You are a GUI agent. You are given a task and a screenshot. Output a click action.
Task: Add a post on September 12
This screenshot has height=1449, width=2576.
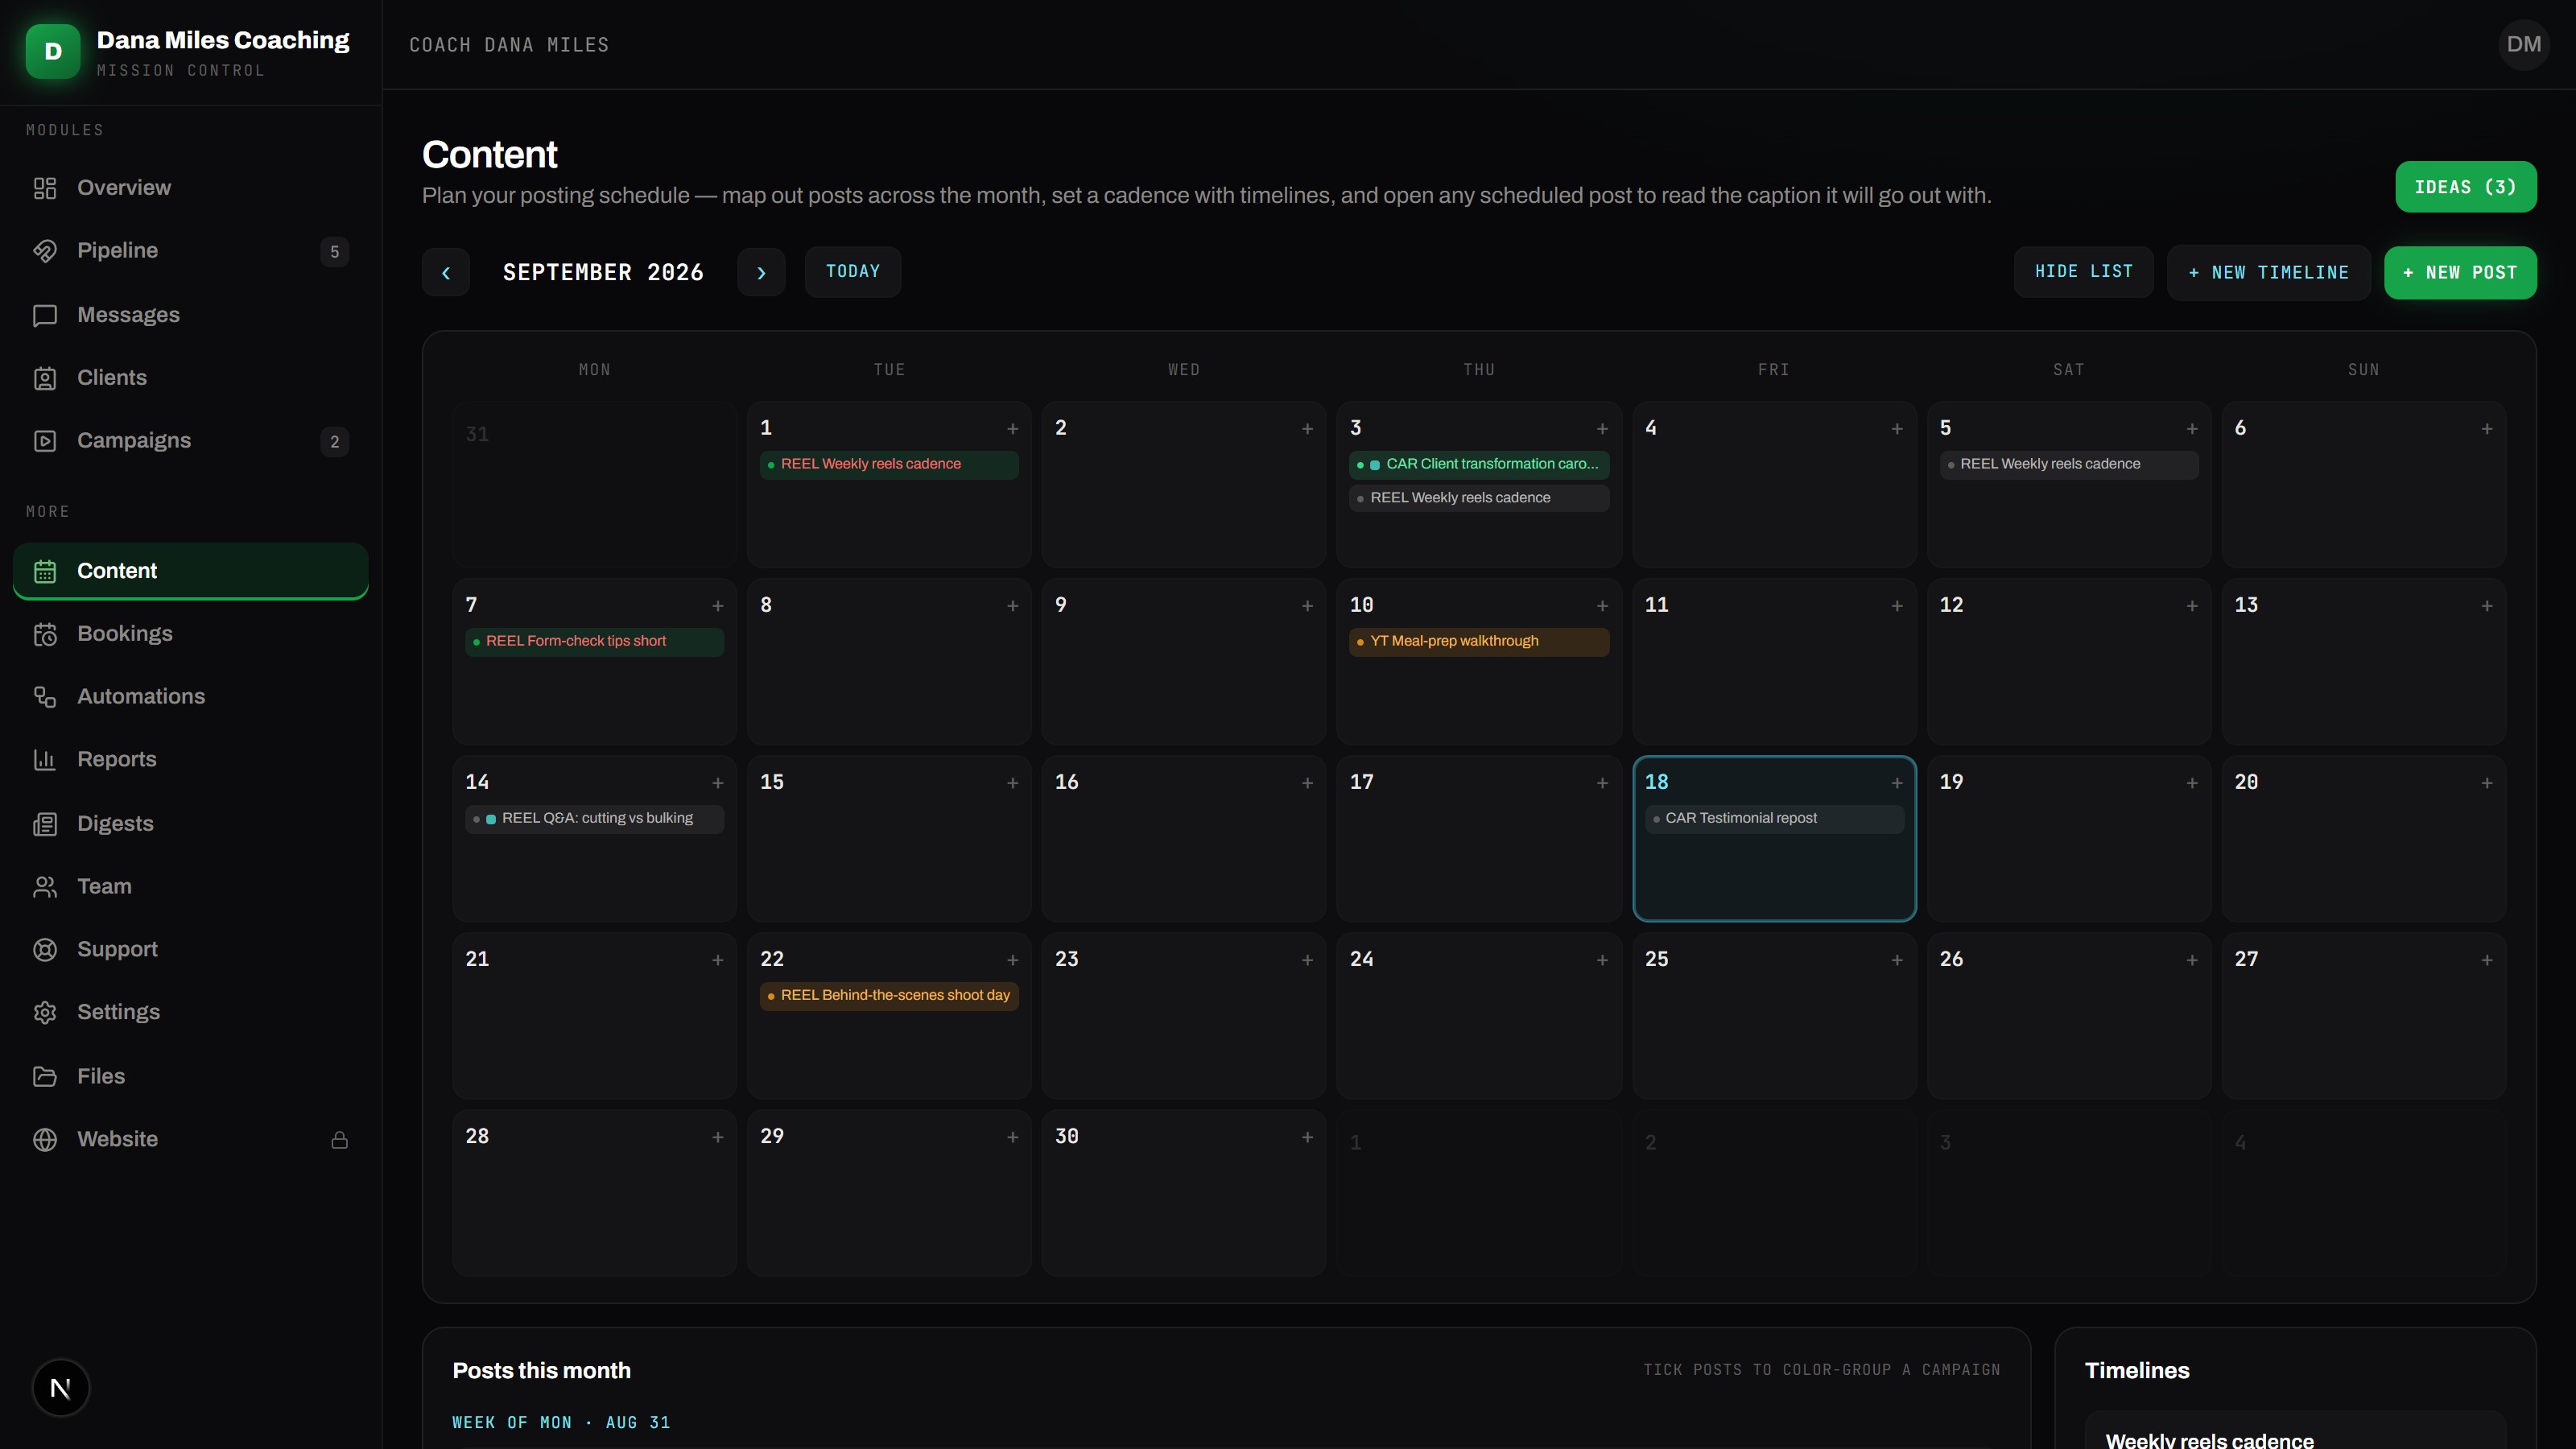click(2192, 606)
